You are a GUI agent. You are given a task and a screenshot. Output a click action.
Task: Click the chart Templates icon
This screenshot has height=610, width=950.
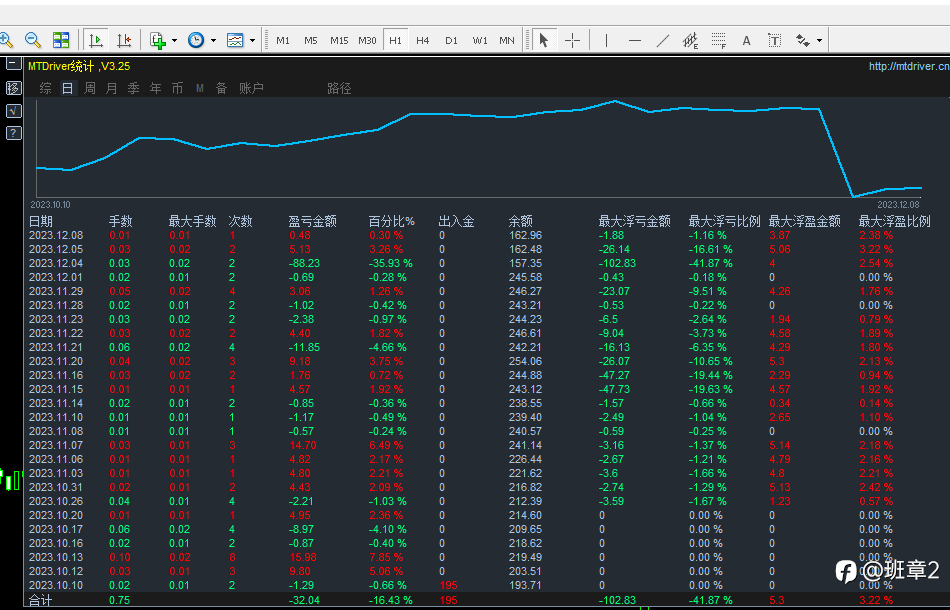pyautogui.click(x=234, y=40)
